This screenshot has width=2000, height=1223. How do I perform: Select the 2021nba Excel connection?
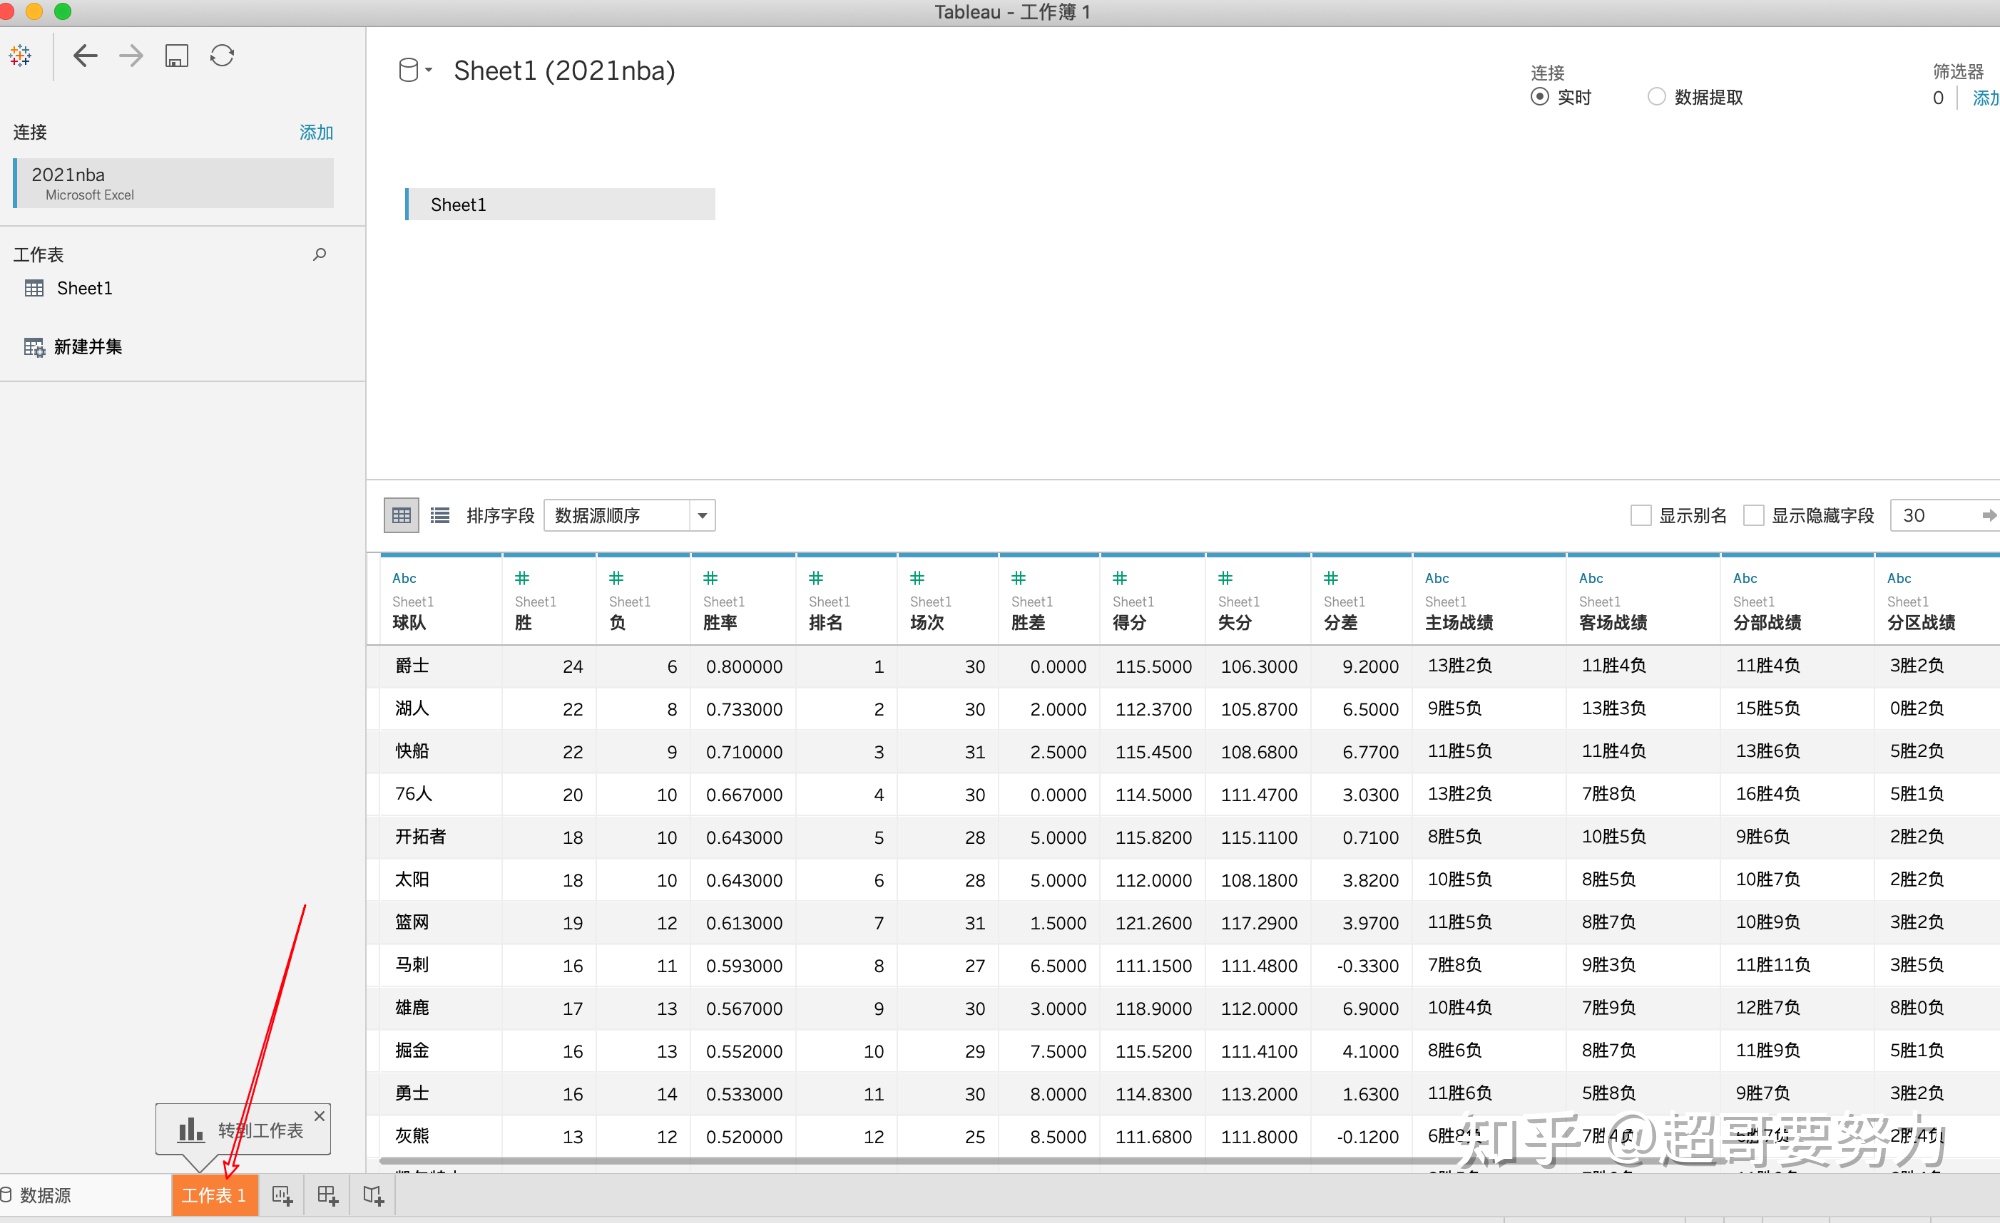174,183
